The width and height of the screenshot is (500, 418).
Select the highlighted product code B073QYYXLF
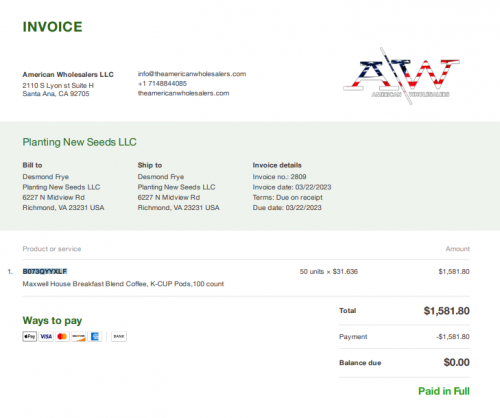[x=45, y=271]
